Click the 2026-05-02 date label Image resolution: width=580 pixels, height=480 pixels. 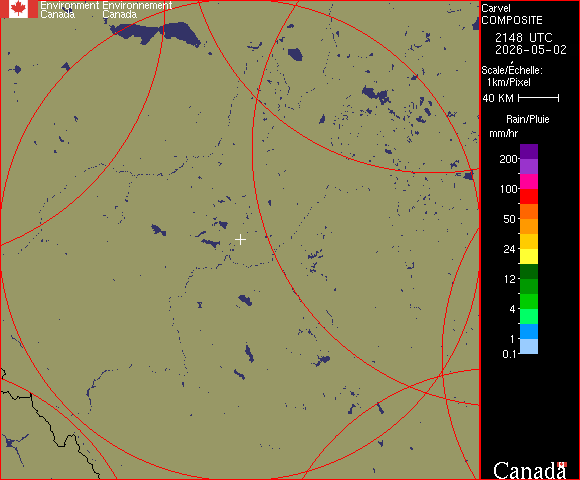(x=531, y=50)
